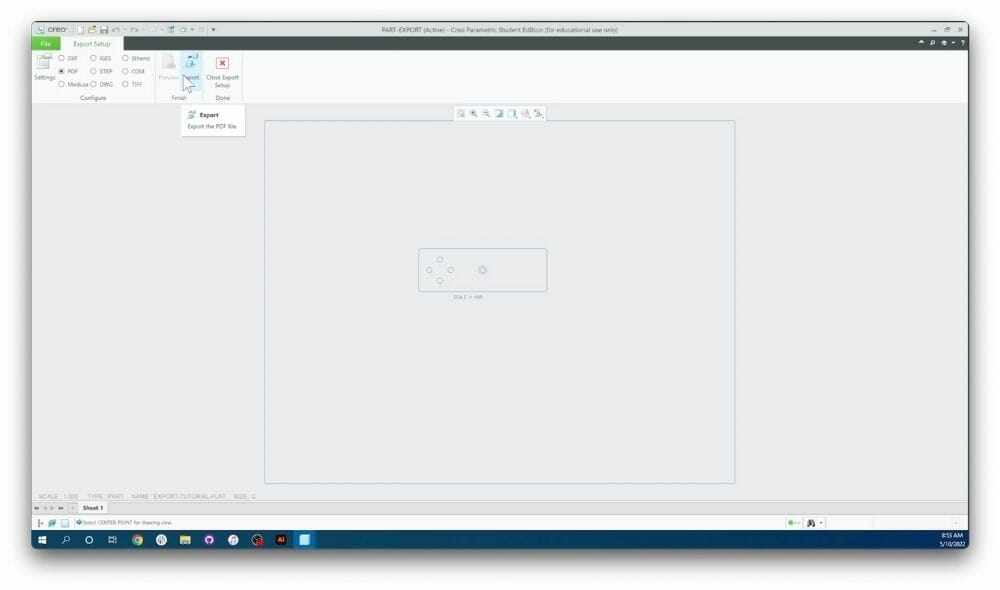Select the Zoom Out tool above the drawing
The height and width of the screenshot is (590, 1000).
tap(485, 114)
